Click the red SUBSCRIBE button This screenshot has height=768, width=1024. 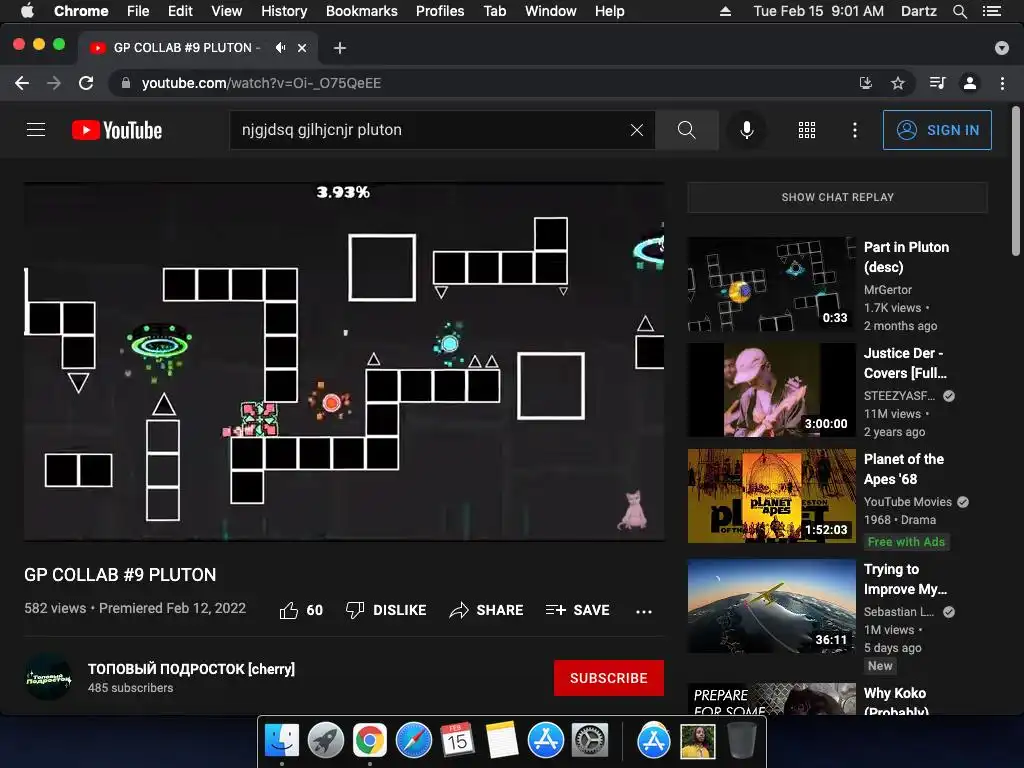click(608, 678)
